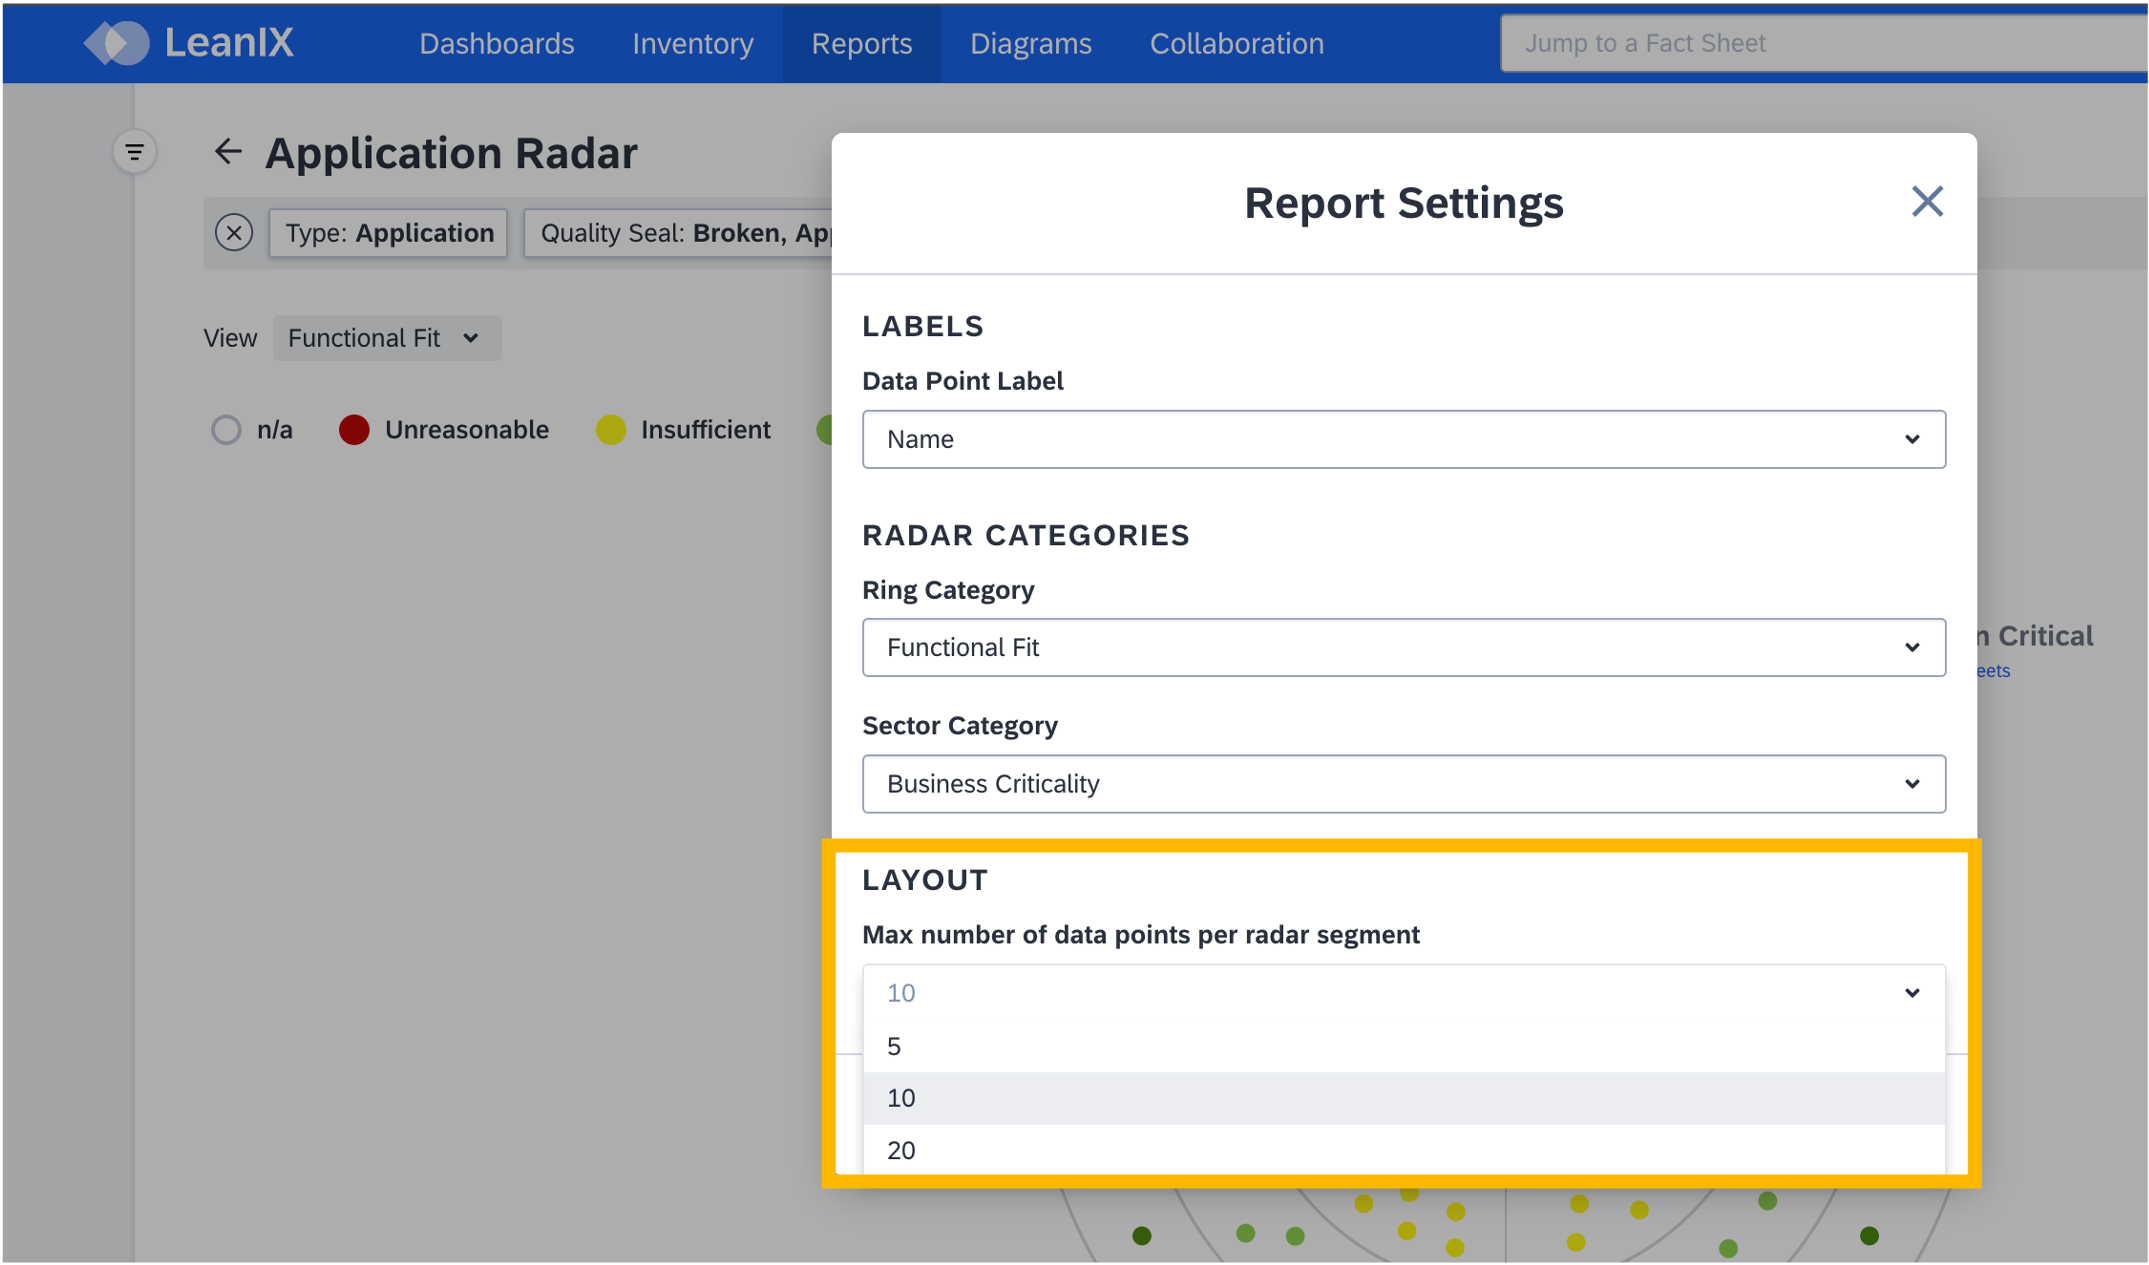The width and height of the screenshot is (2149, 1265).
Task: Open the Sector Category dropdown
Action: (1403, 783)
